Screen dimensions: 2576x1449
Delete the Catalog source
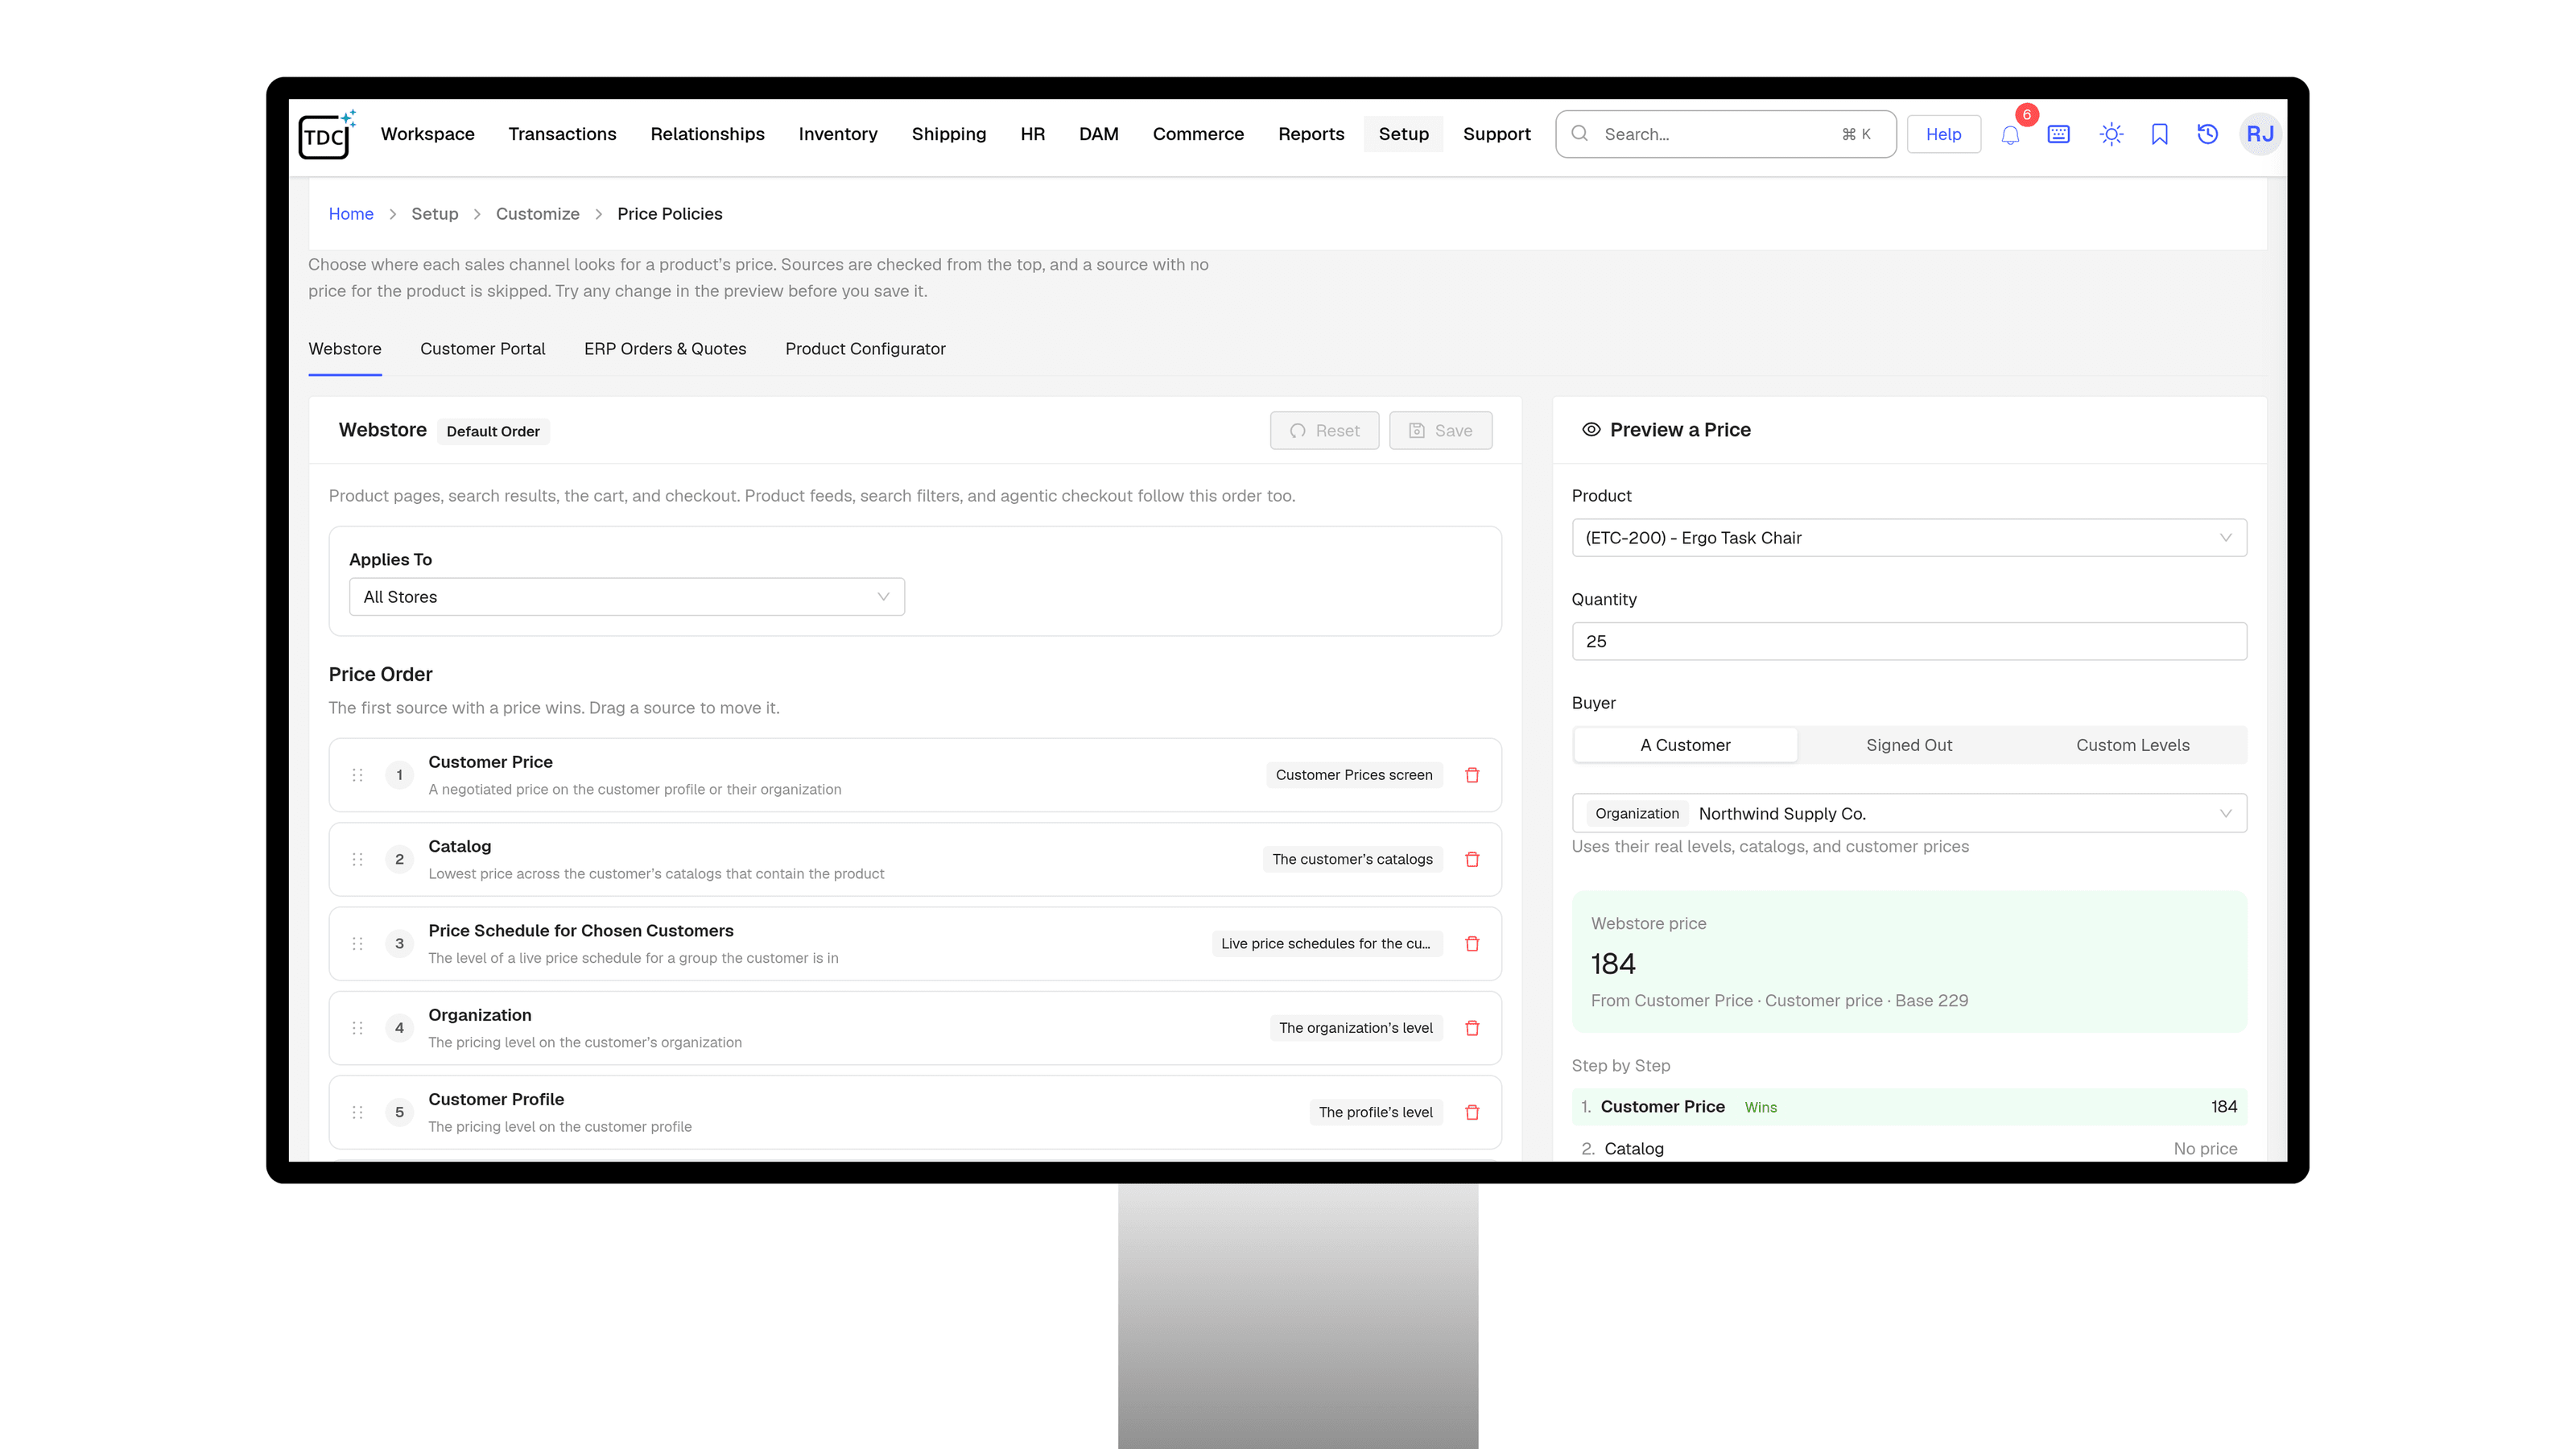[x=1472, y=859]
